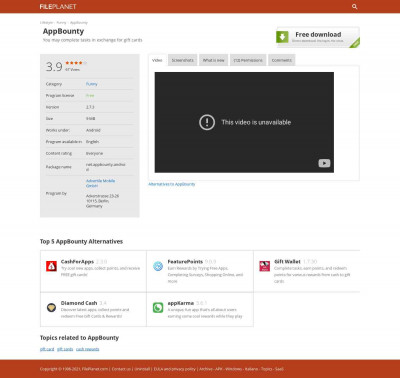The image size is (400, 378).
Task: Click the English program language value
Action: [x=92, y=142]
